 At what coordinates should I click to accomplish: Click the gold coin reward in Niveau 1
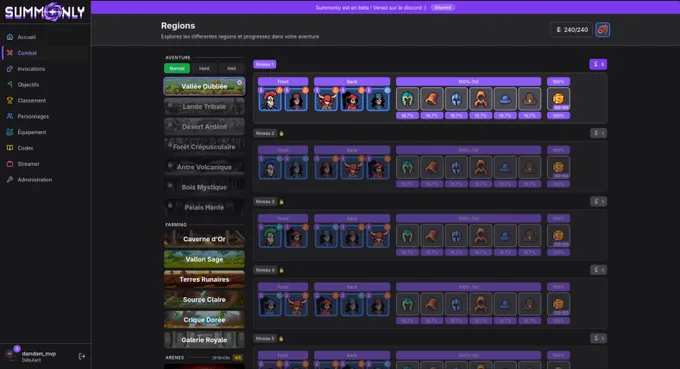559,99
